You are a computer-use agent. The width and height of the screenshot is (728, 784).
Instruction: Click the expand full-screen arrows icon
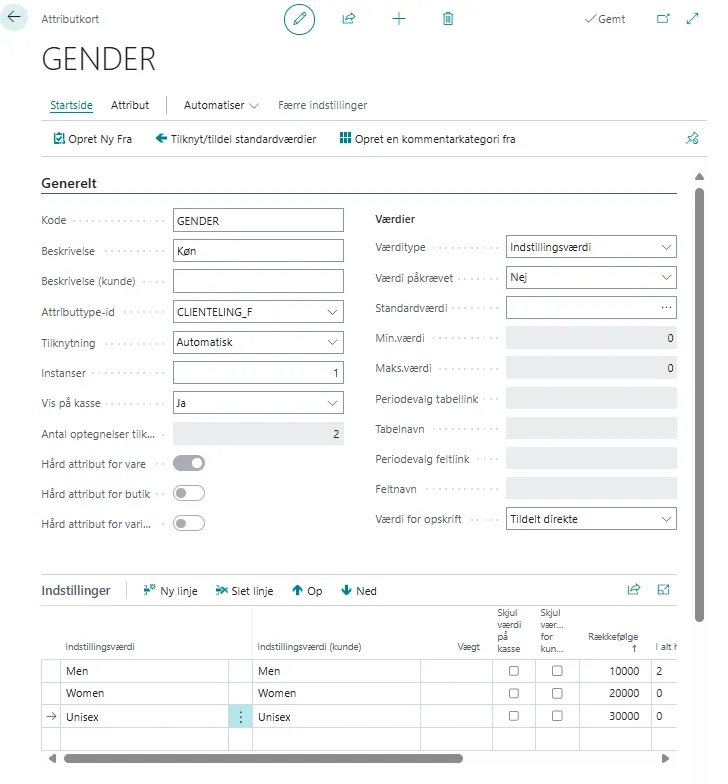tap(692, 19)
